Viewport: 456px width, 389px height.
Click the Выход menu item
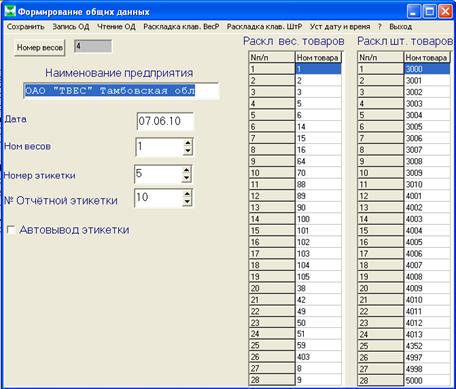point(401,27)
